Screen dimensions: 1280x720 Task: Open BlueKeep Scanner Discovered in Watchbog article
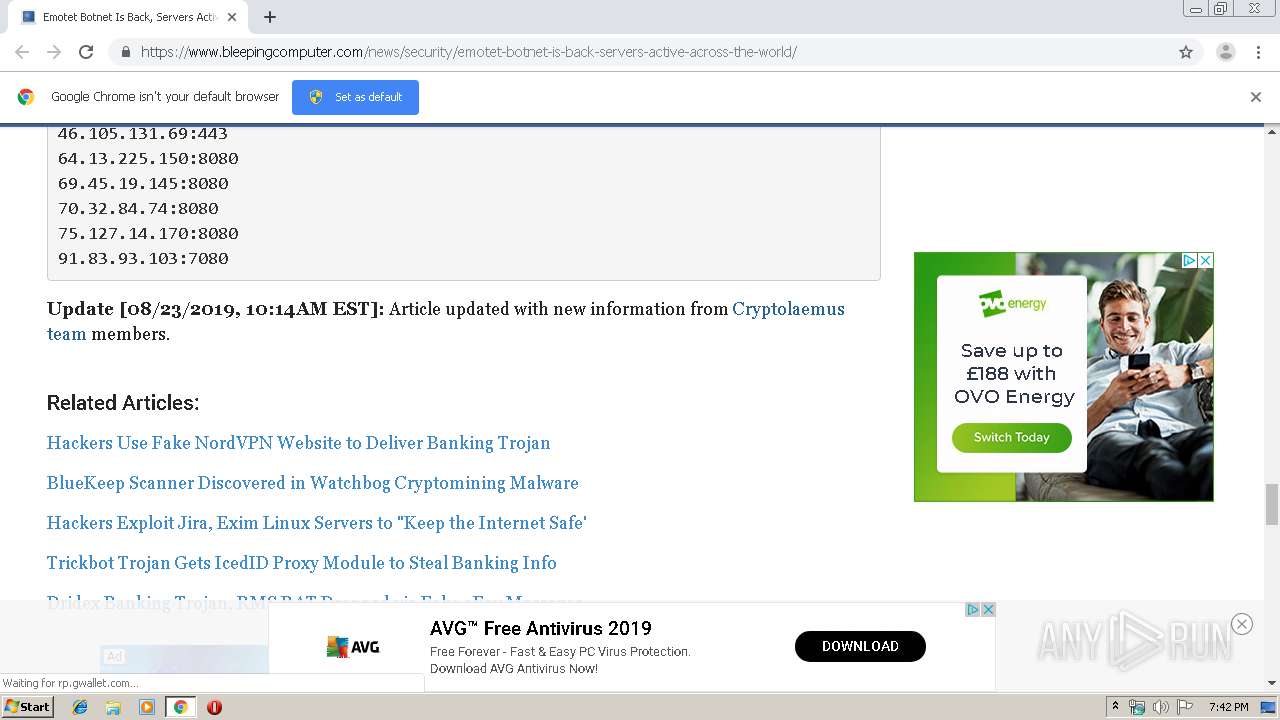312,483
